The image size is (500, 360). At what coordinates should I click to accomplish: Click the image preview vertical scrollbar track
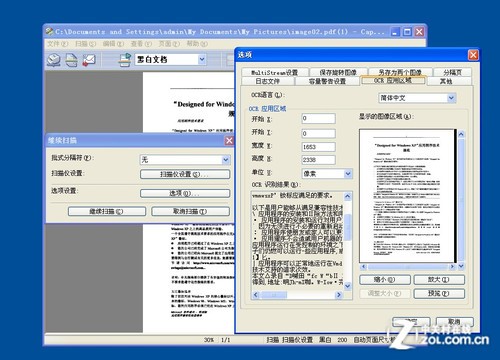(461, 200)
